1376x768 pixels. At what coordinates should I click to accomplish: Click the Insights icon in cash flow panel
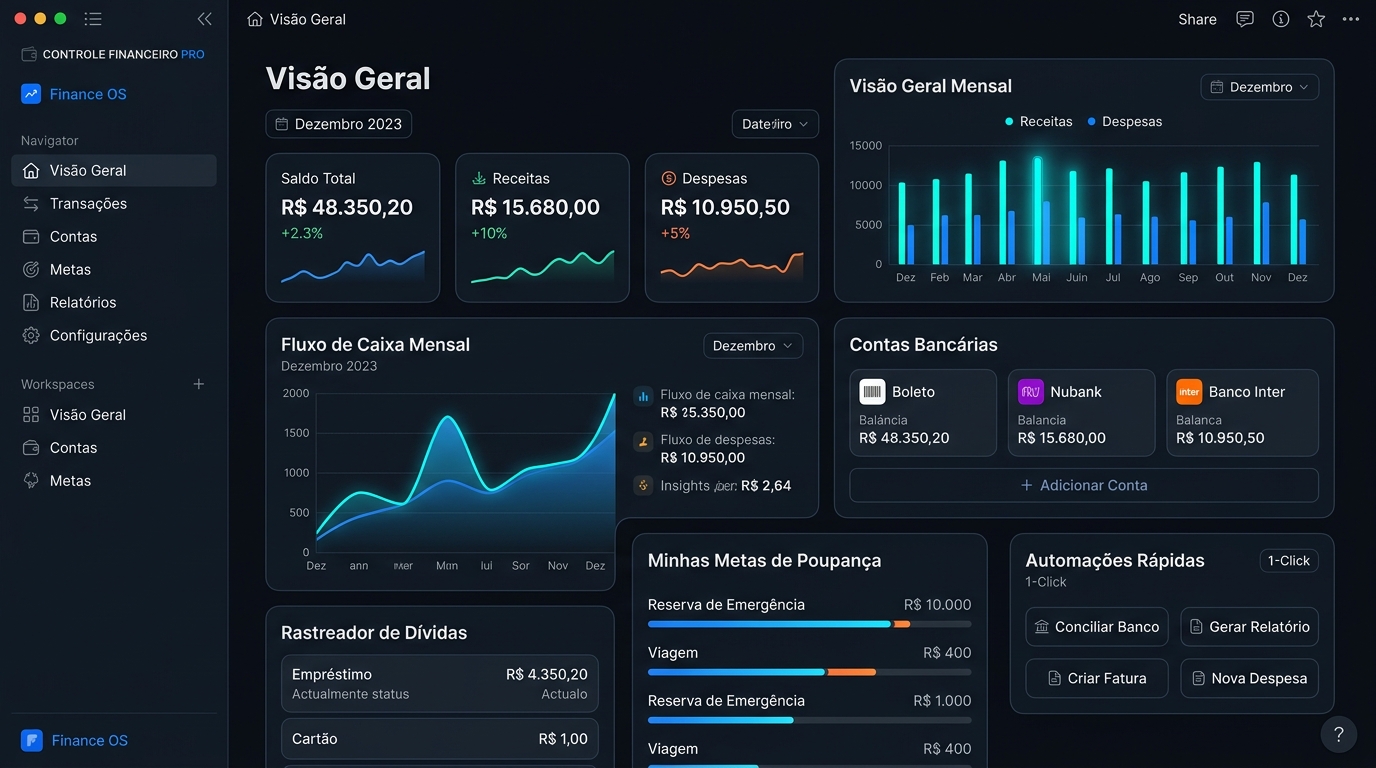643,485
